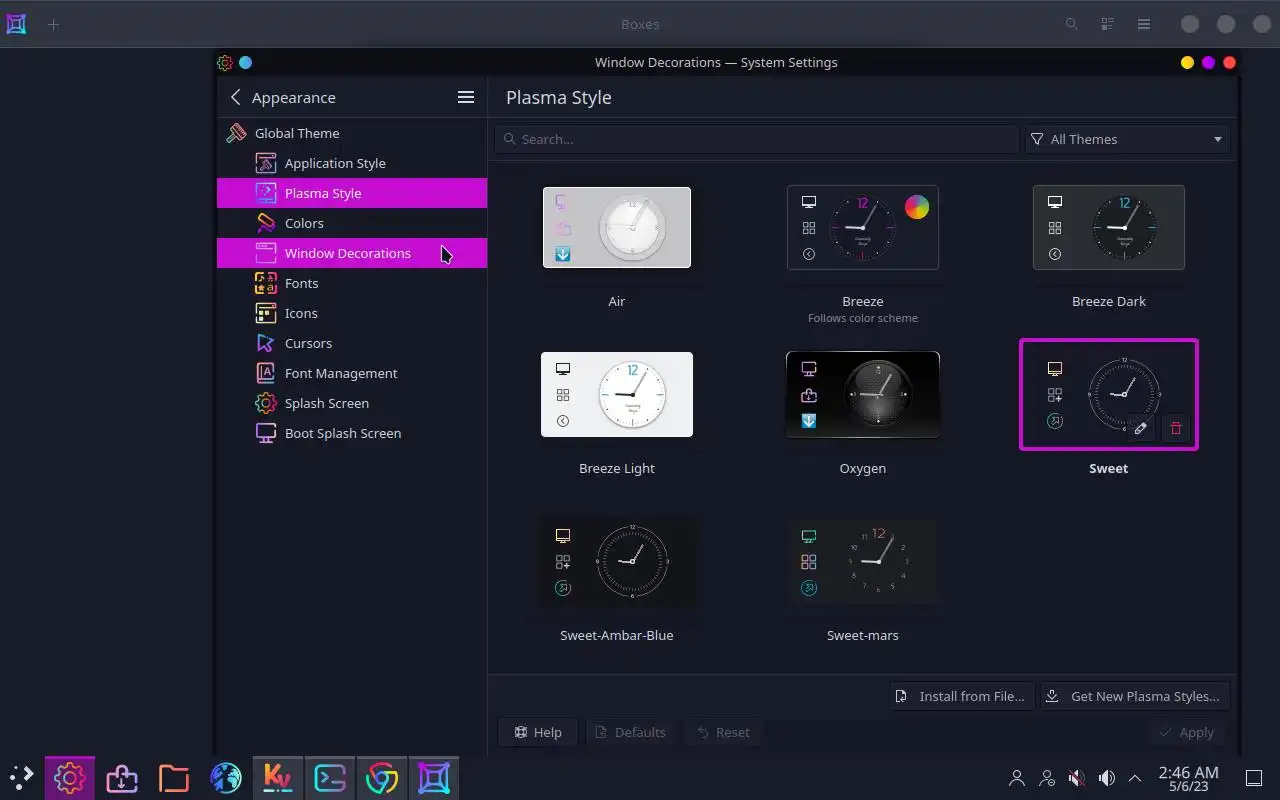Open the Font Management icon entry
1280x800 pixels.
click(265, 373)
